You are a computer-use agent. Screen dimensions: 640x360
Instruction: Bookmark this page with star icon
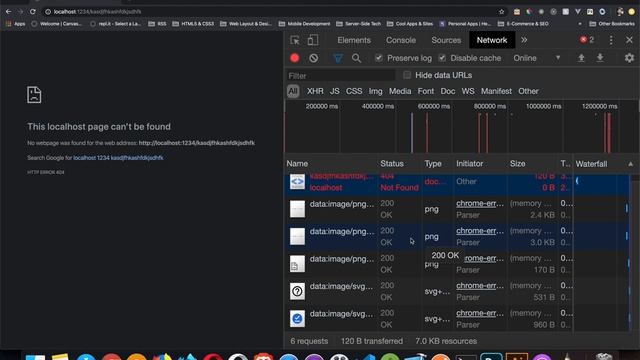coord(502,12)
